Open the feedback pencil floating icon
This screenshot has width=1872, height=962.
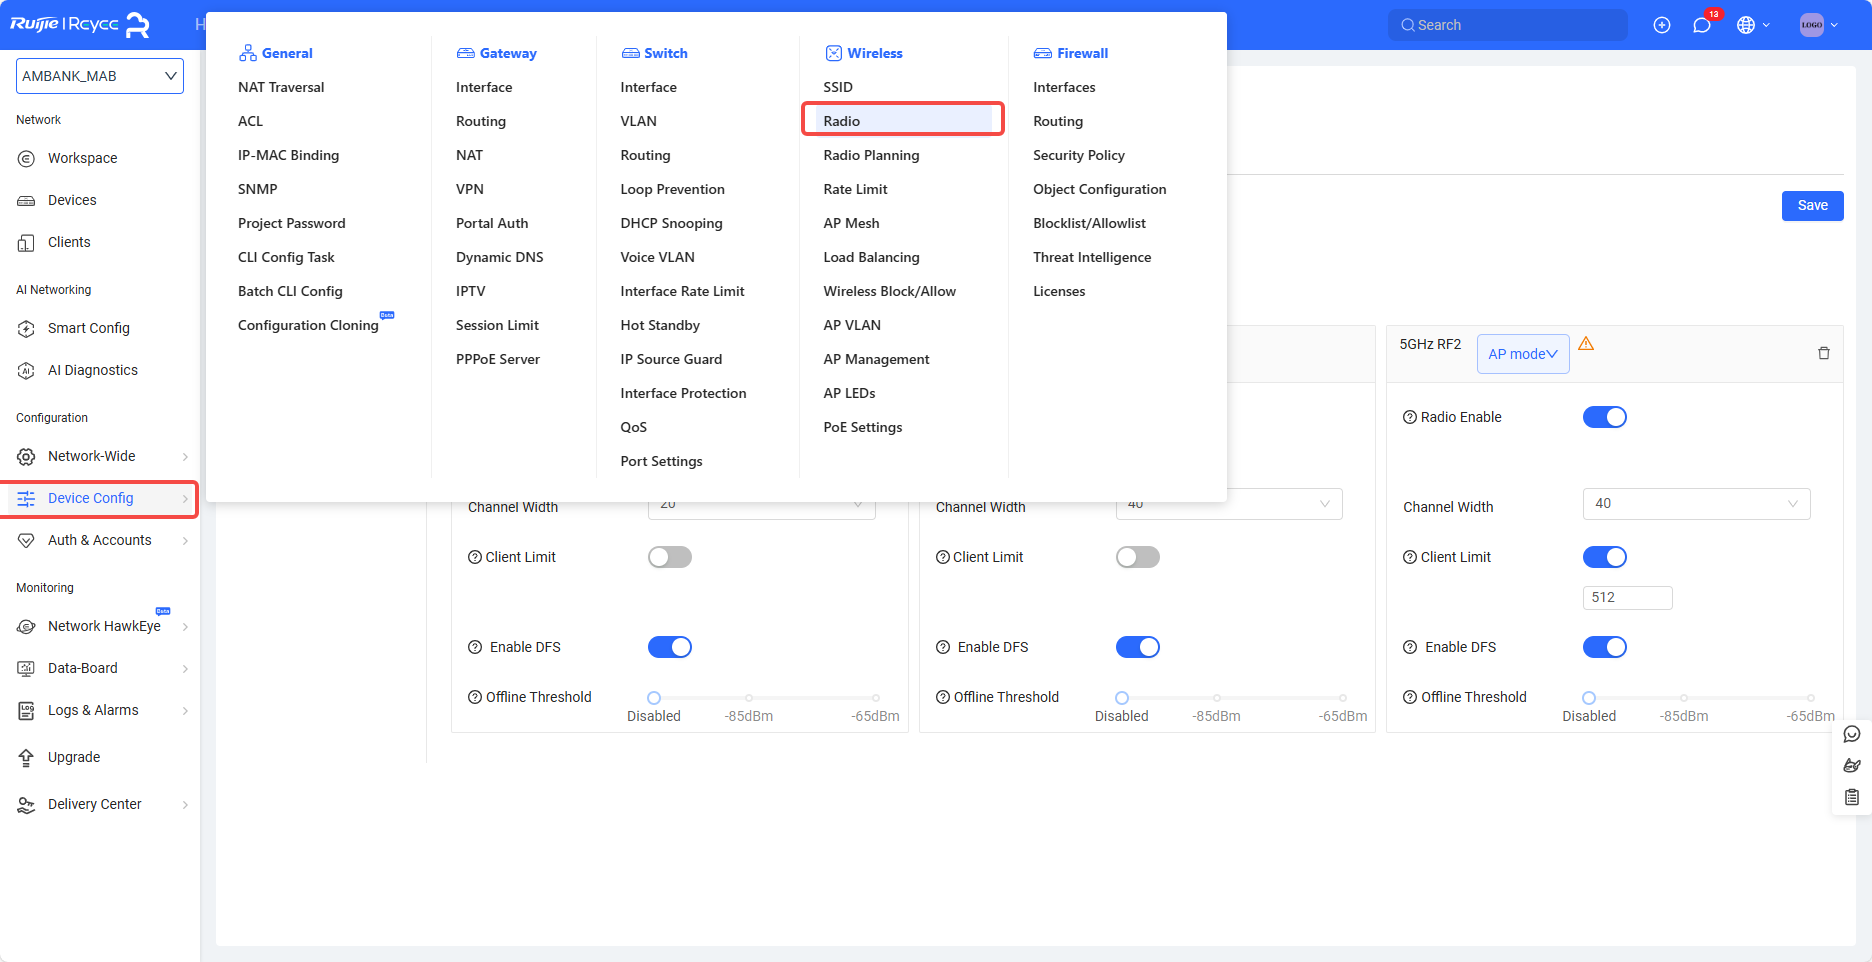[x=1852, y=766]
